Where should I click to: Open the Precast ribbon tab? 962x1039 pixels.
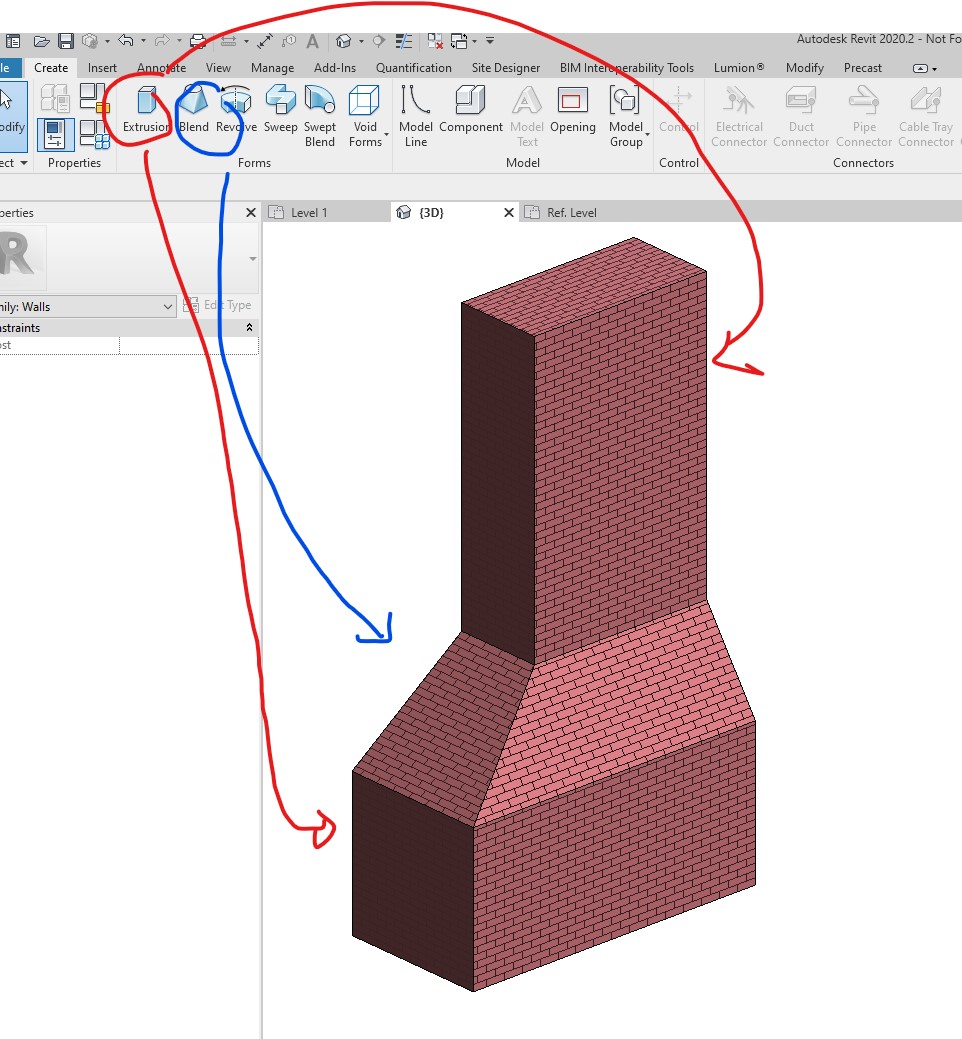tap(863, 68)
